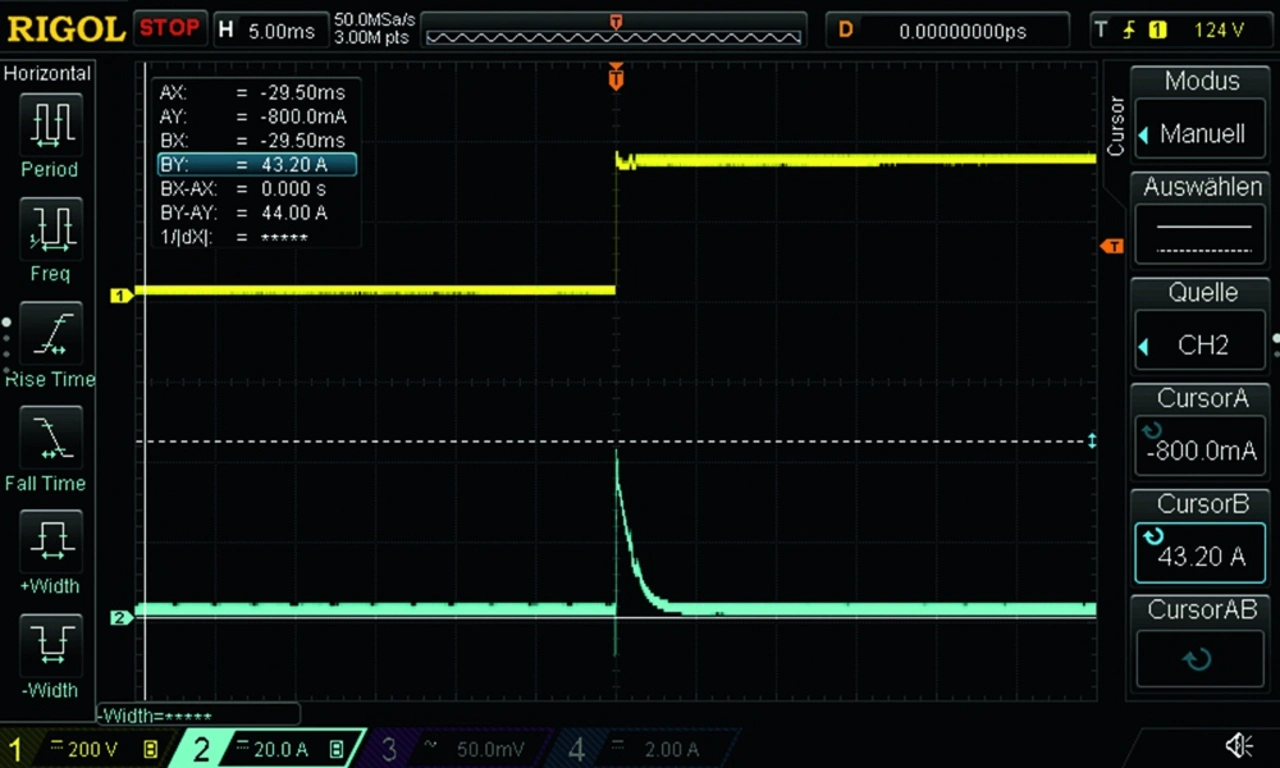Select the -Width measurement icon

50,645
